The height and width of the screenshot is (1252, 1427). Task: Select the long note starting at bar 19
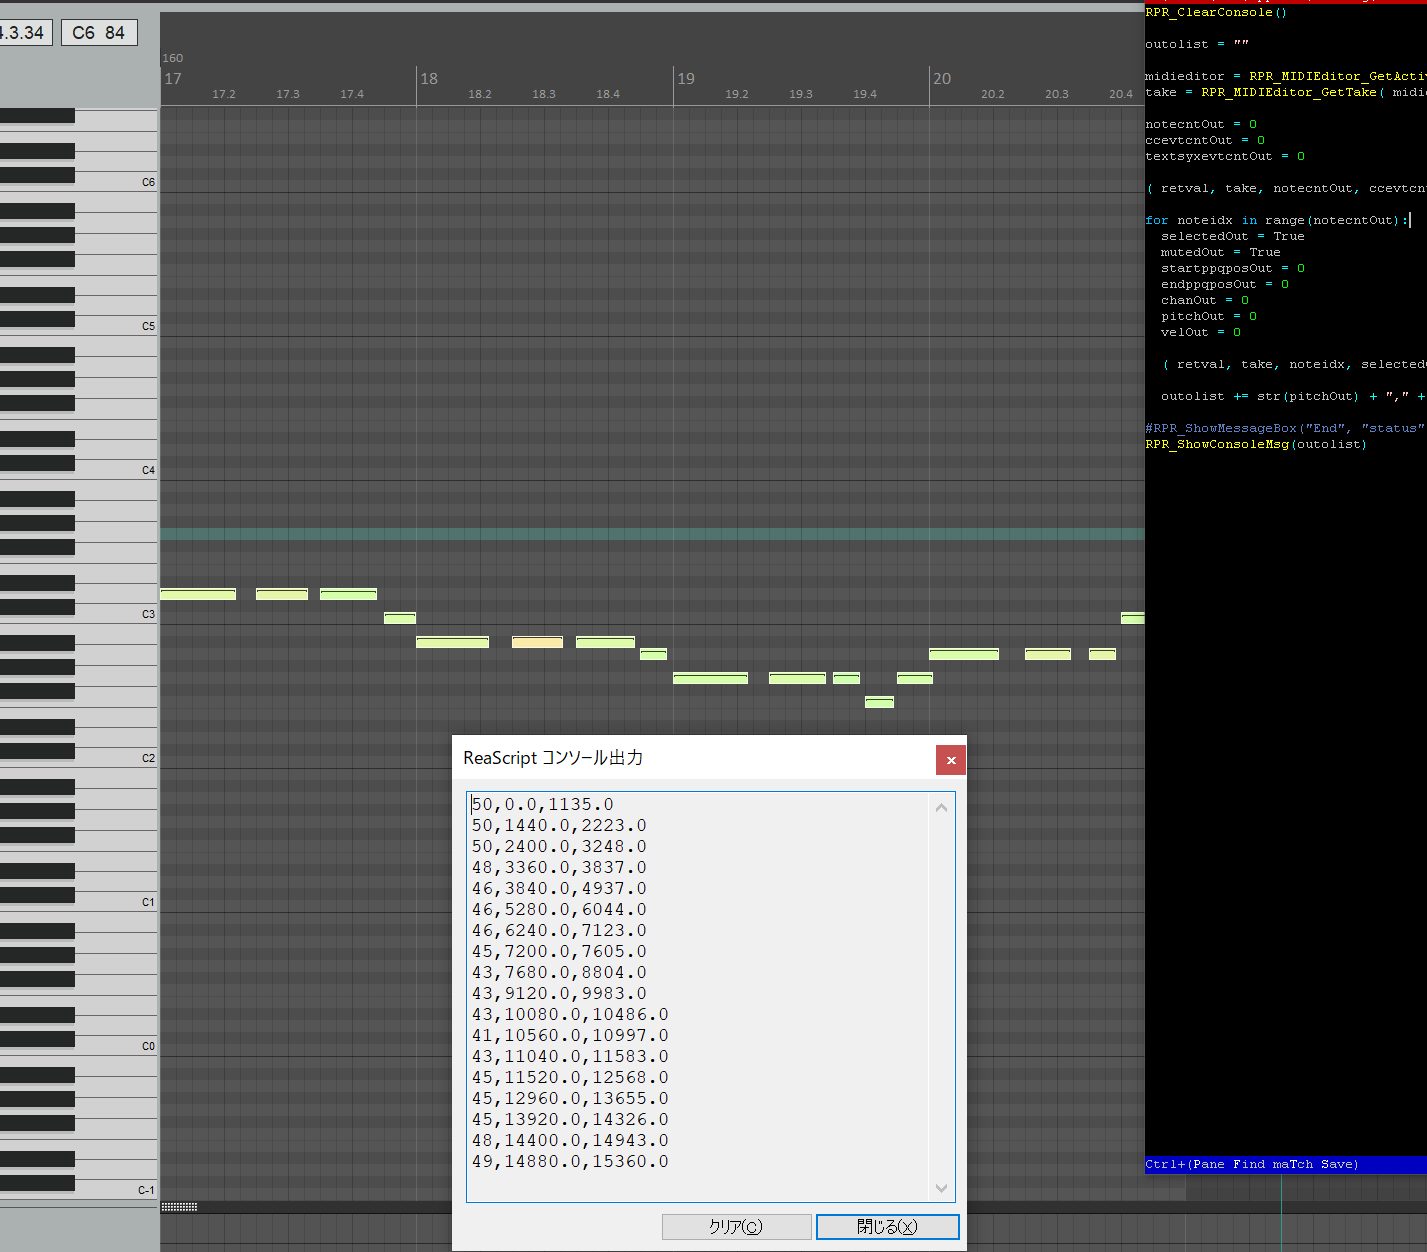pyautogui.click(x=710, y=678)
